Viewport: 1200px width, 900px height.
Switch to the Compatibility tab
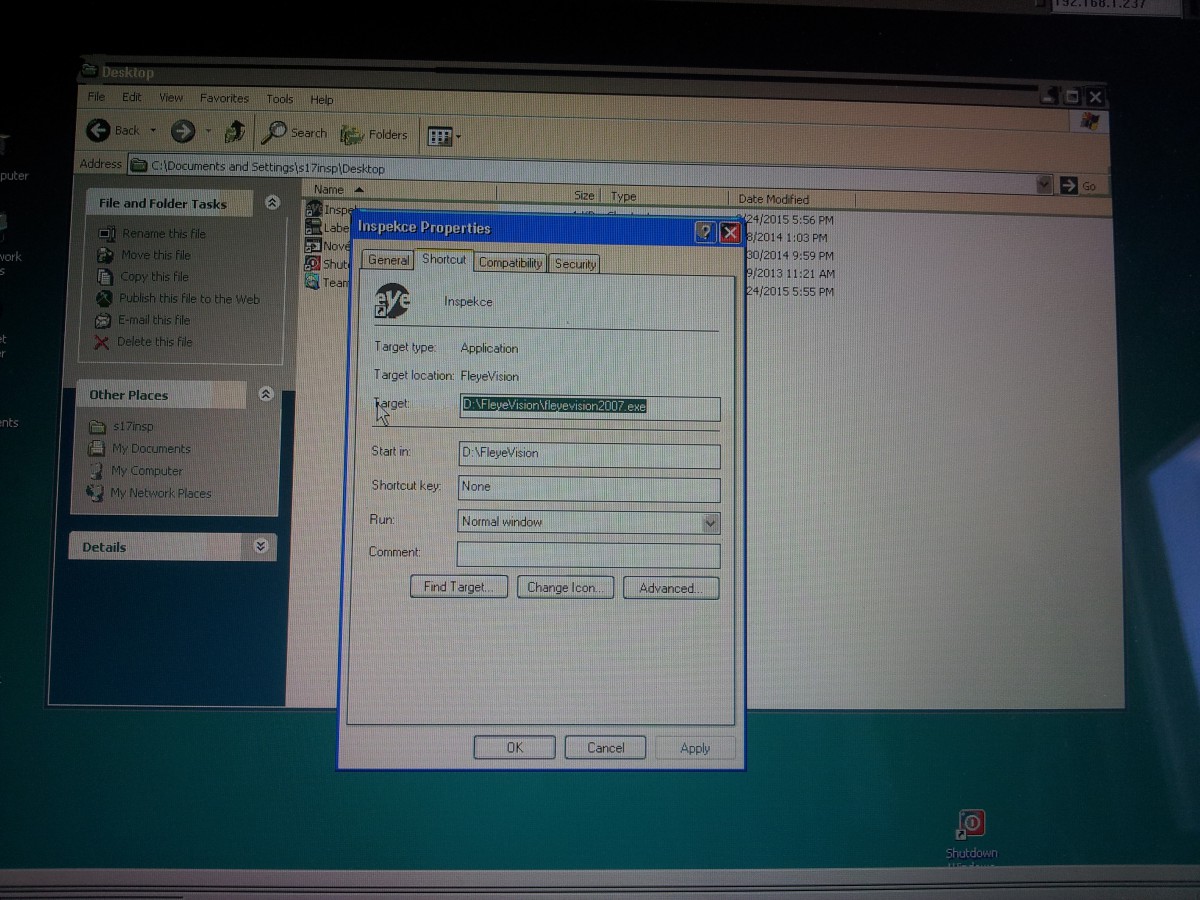(x=510, y=263)
